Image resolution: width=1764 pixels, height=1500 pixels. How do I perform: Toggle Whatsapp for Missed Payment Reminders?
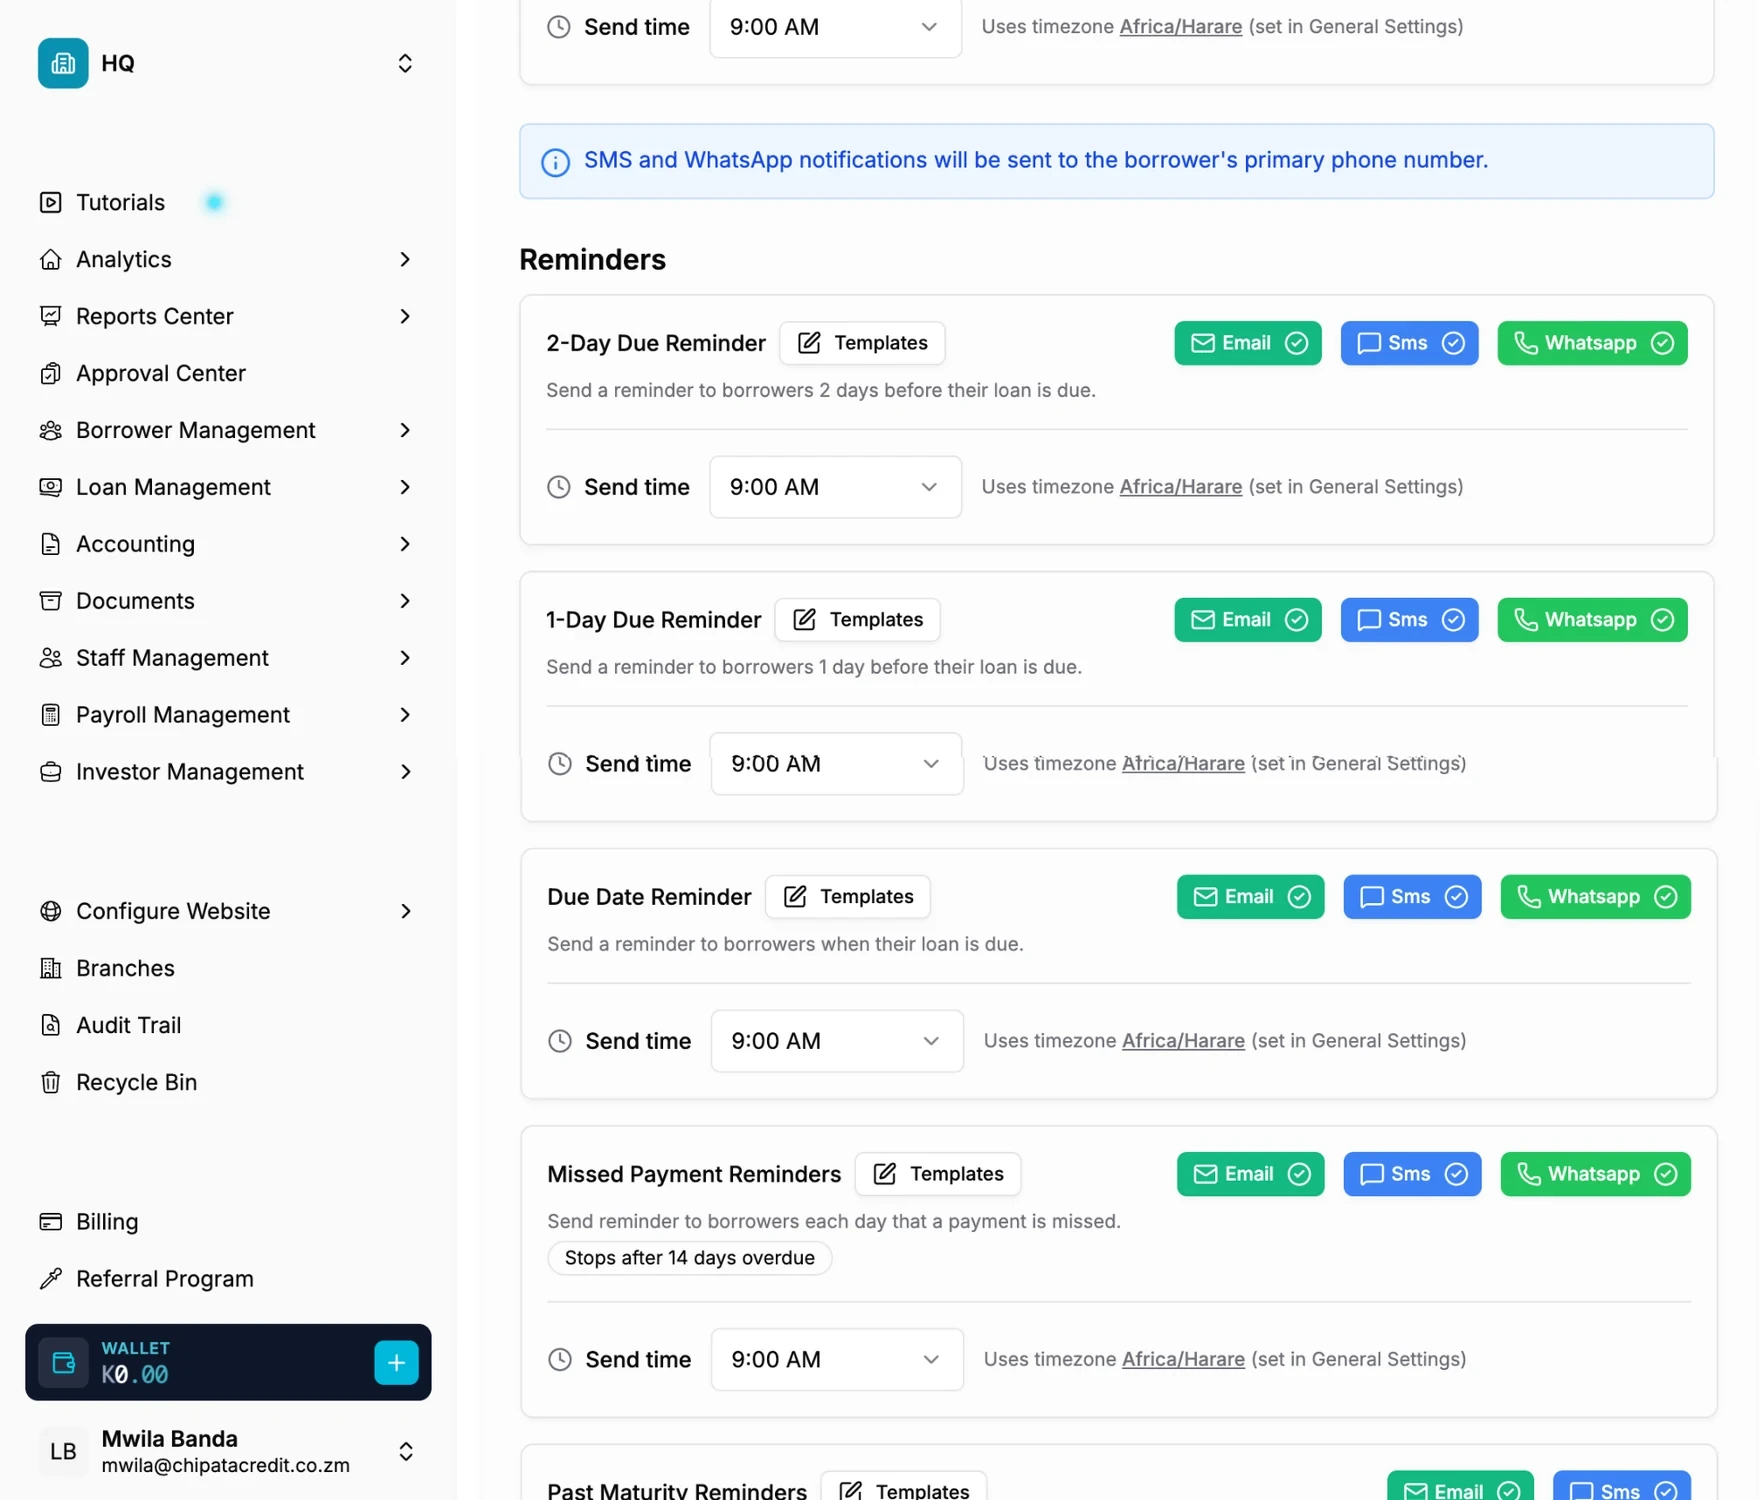click(x=1595, y=1174)
